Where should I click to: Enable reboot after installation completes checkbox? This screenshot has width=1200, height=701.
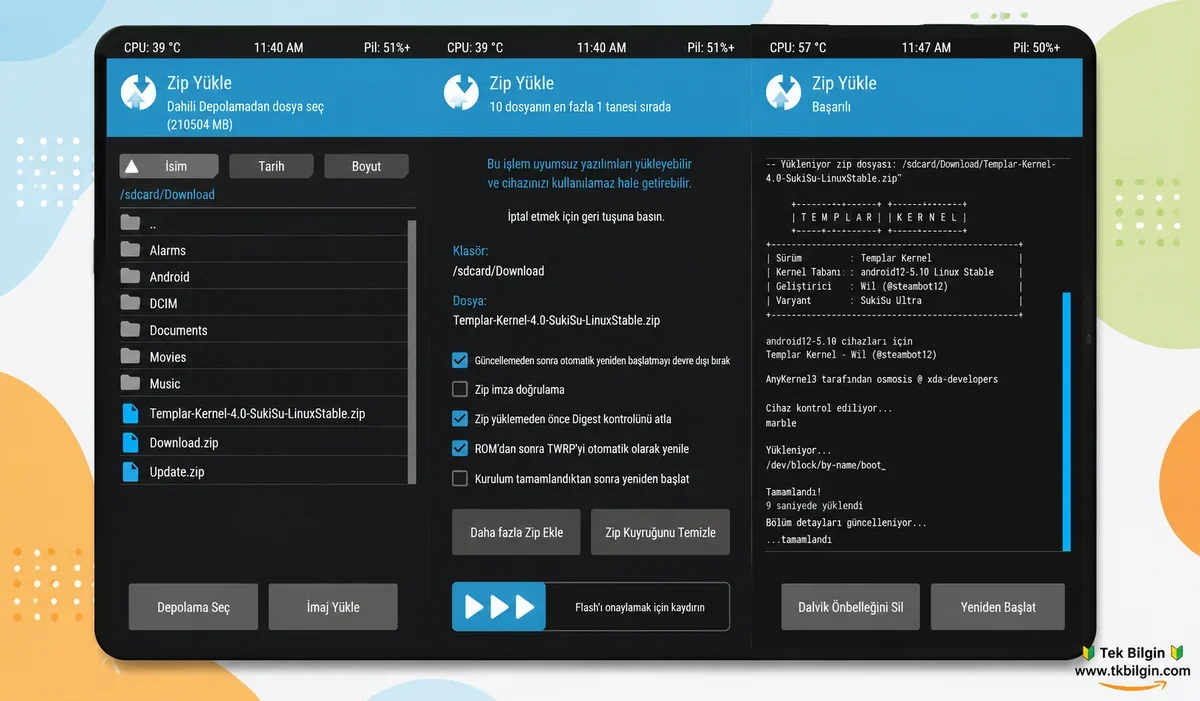(x=460, y=478)
